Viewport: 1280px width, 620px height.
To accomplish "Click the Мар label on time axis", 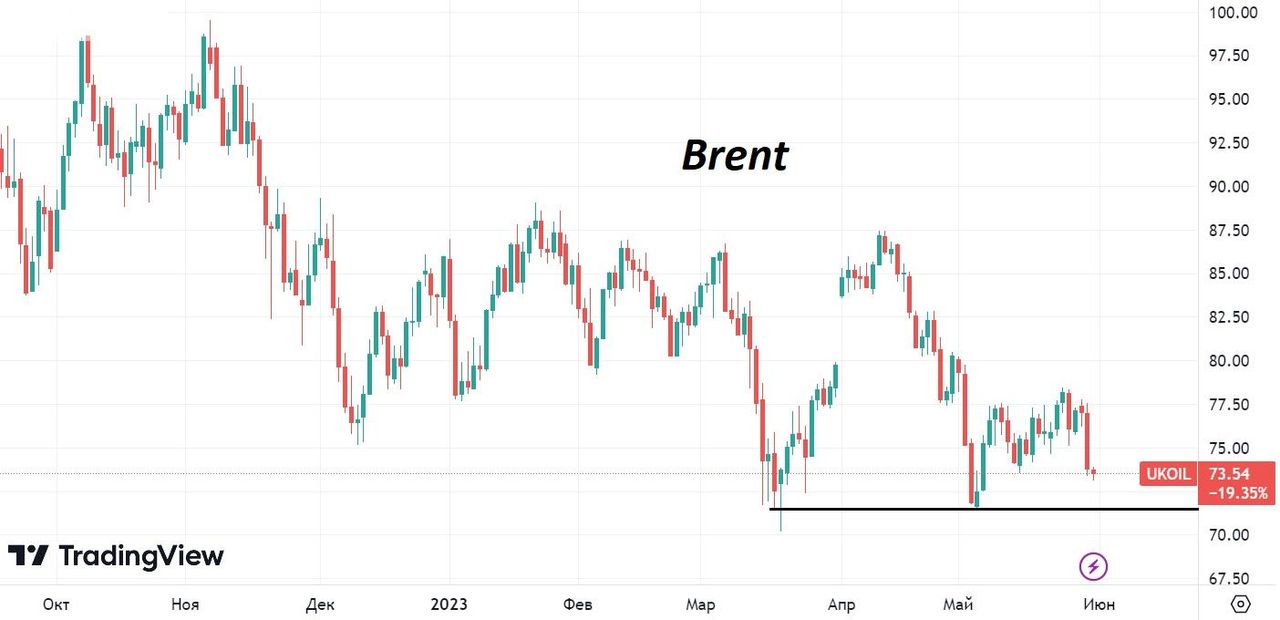I will point(701,604).
